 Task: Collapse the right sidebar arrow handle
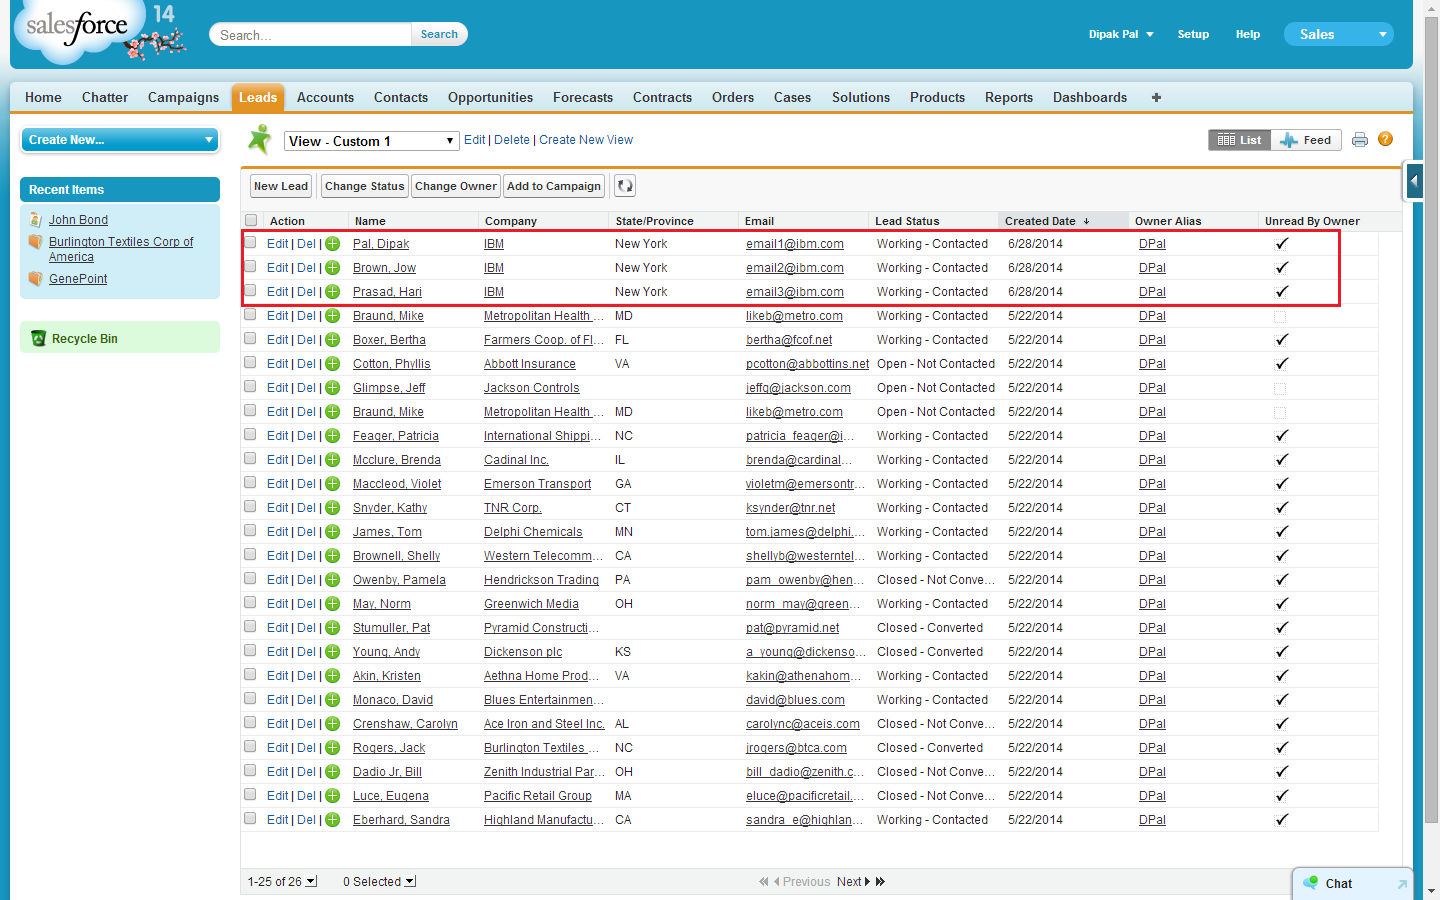(1414, 181)
